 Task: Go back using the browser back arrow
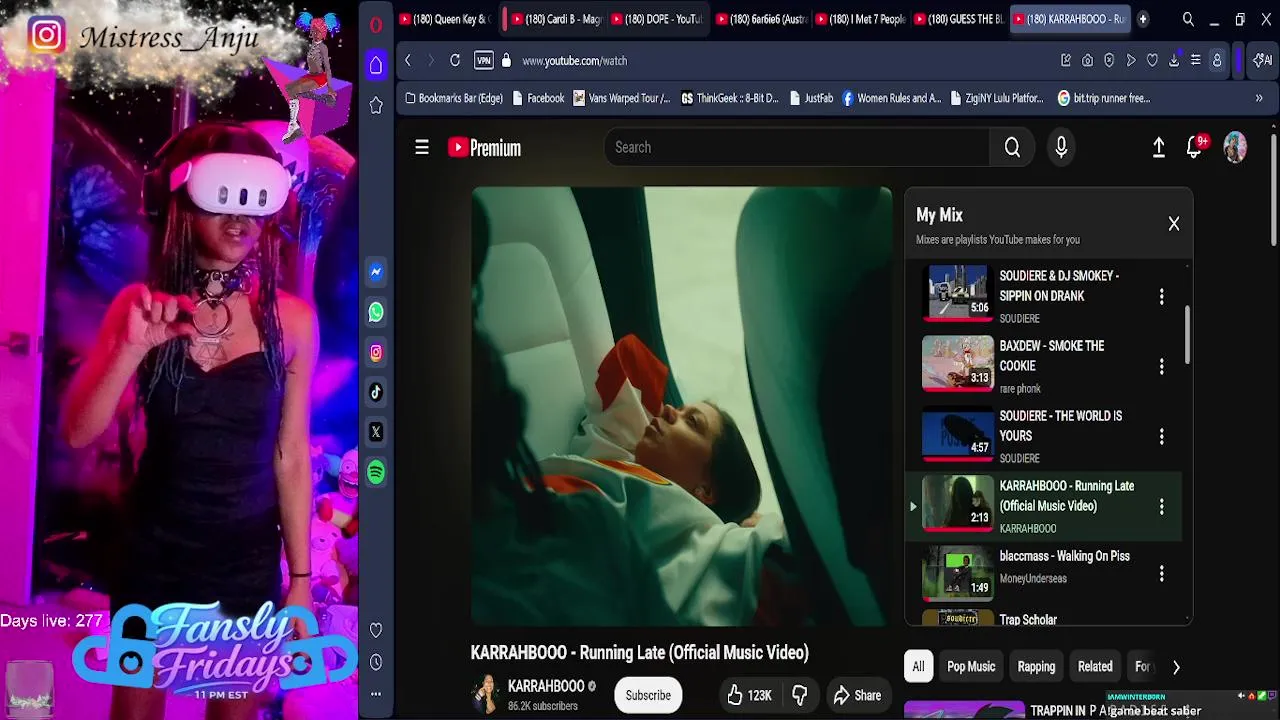click(x=408, y=61)
